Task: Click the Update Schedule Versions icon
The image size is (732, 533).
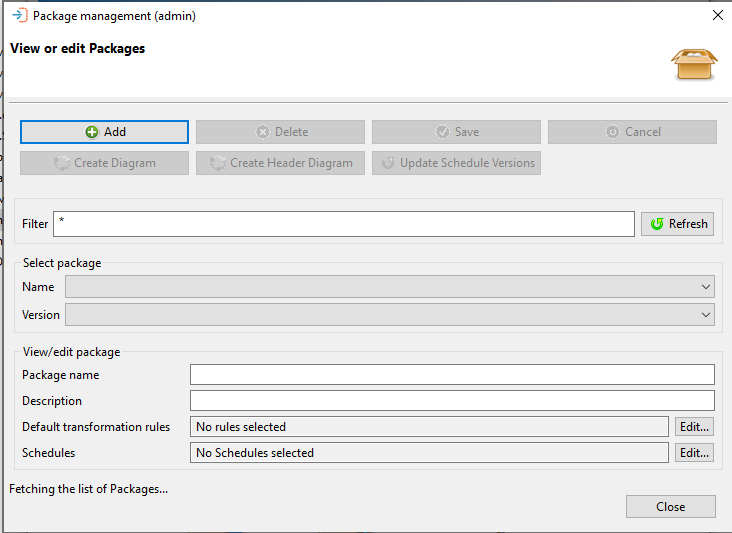Action: click(x=388, y=163)
